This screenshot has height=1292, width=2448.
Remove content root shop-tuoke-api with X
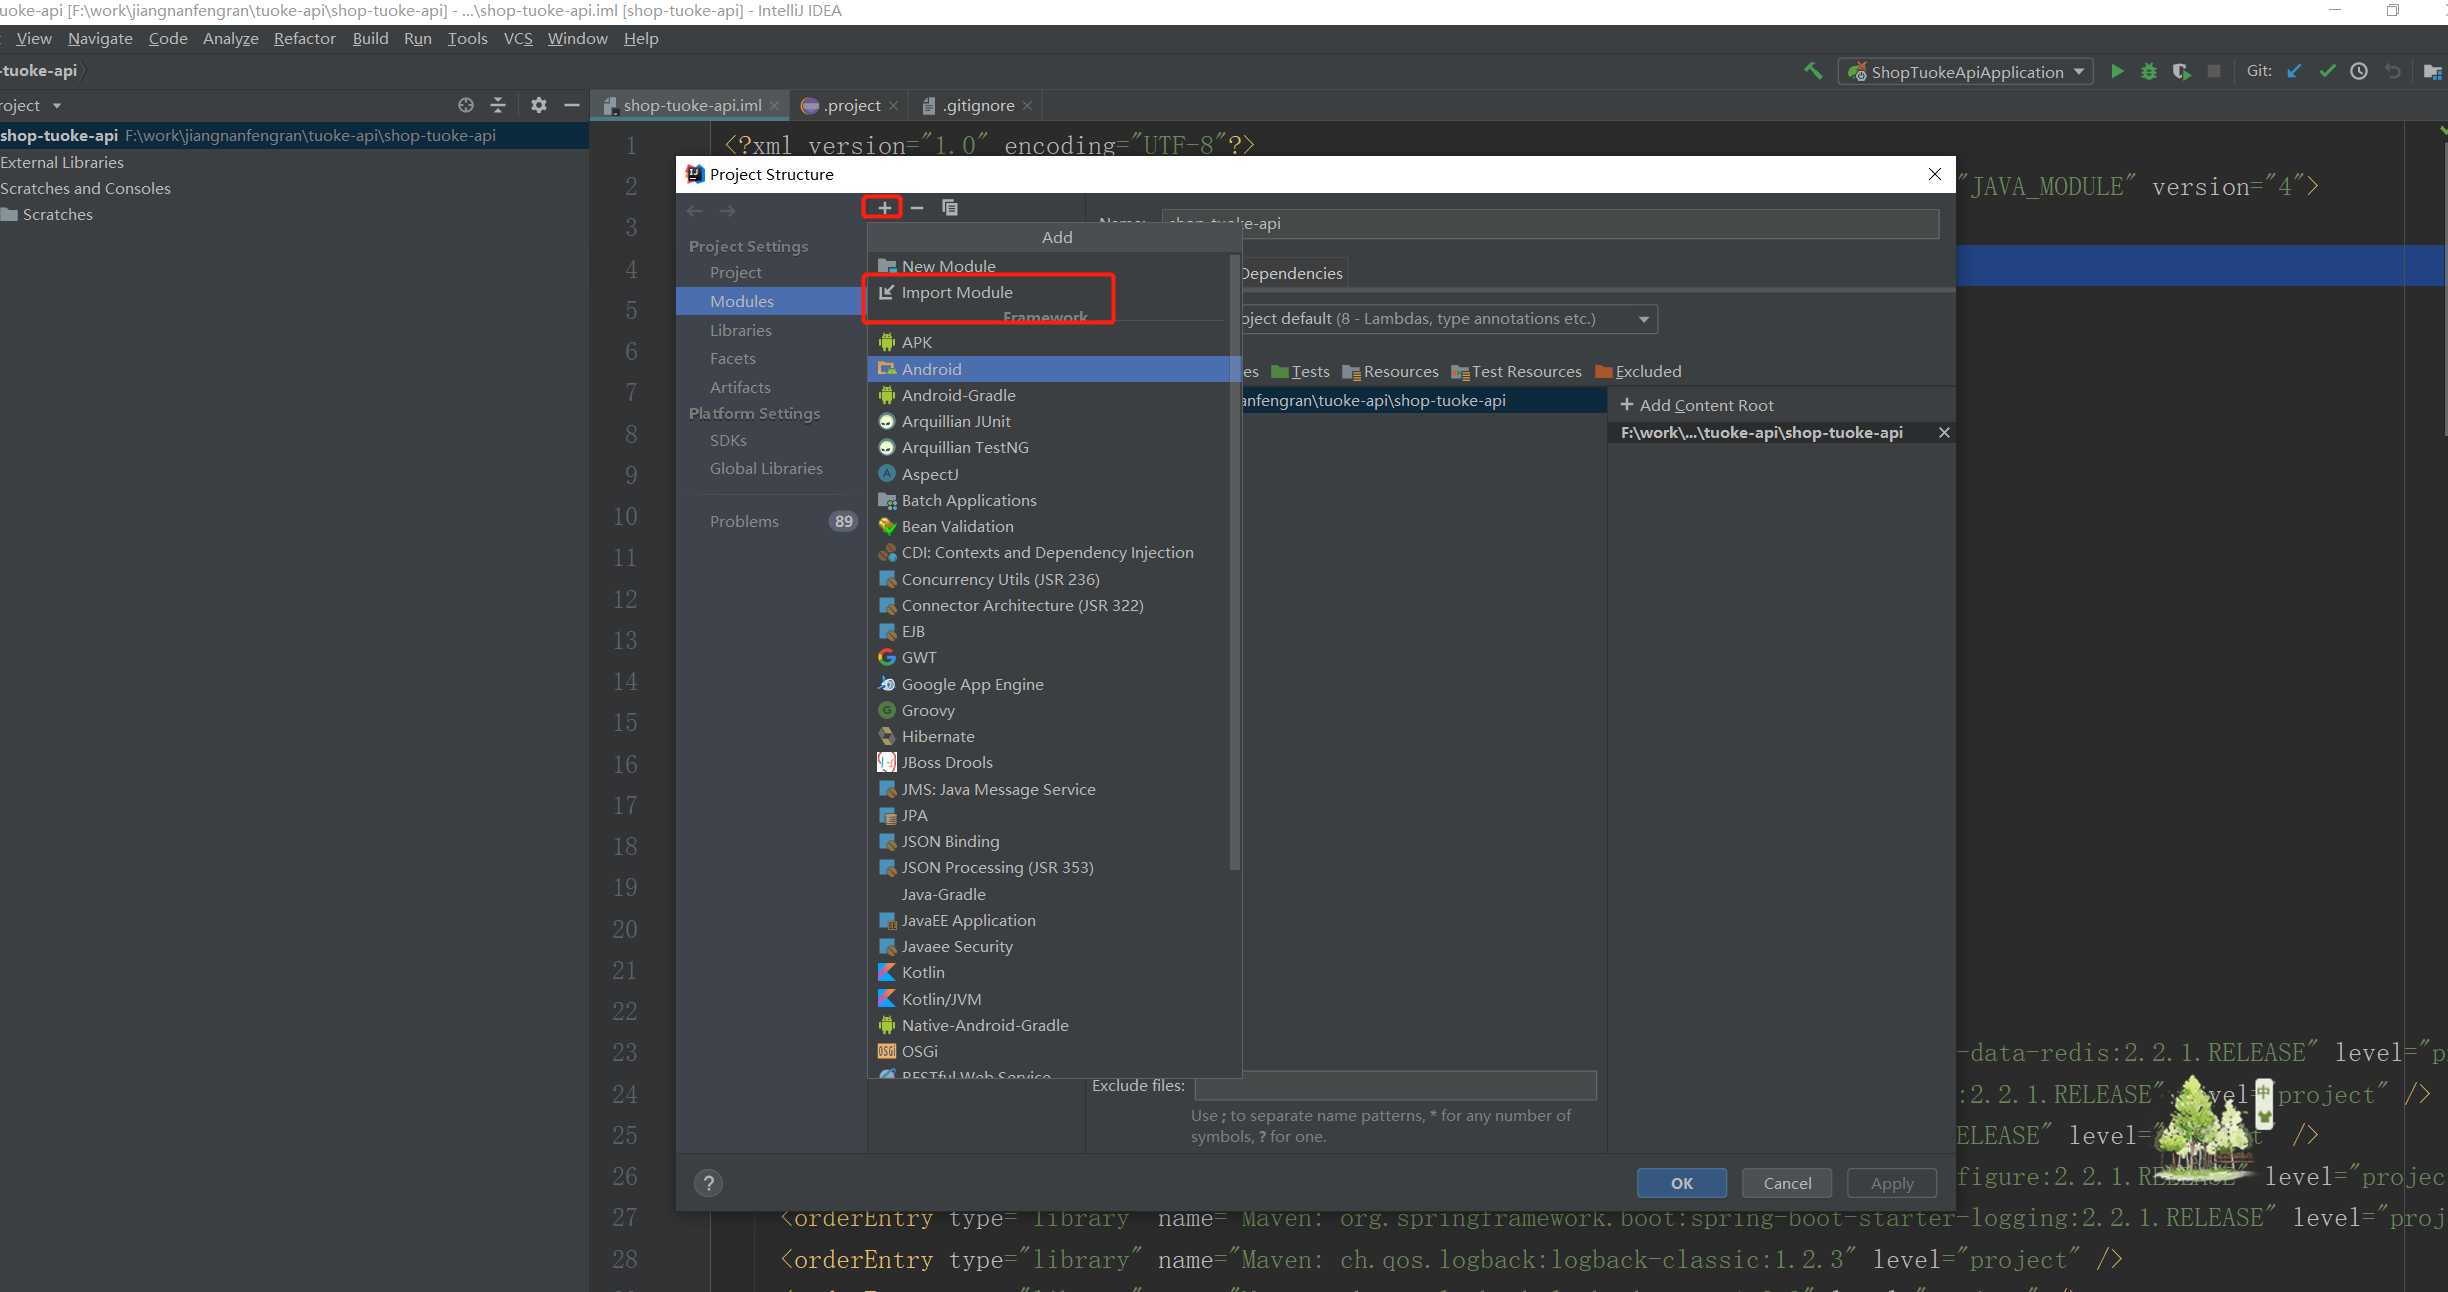1944,433
